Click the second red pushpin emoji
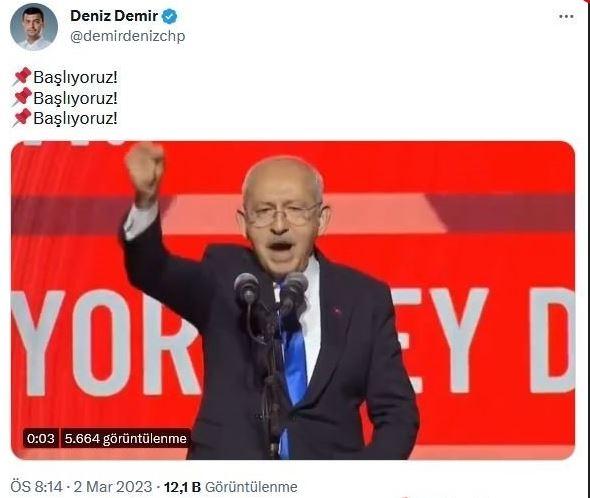The width and height of the screenshot is (590, 498). pos(22,97)
